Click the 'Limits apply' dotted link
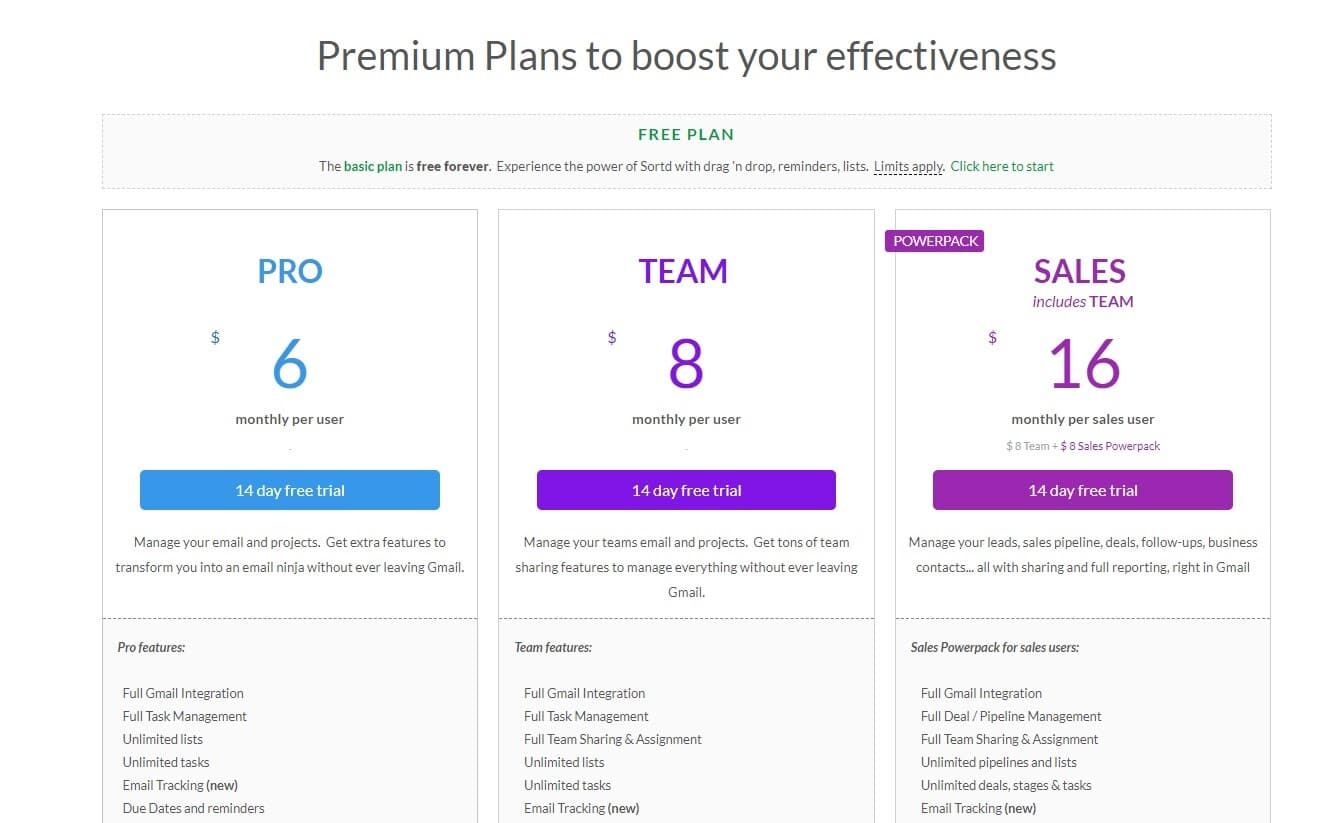The image size is (1339, 823). coord(908,166)
